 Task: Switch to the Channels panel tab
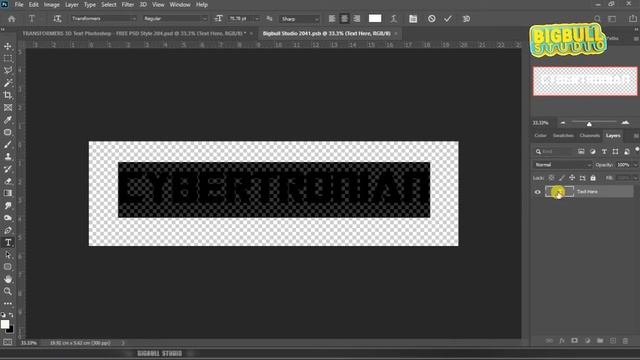pyautogui.click(x=589, y=136)
